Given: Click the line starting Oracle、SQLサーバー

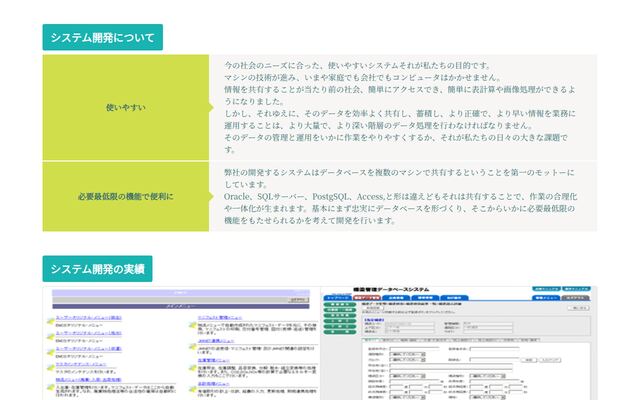Looking at the screenshot, I should click(400, 197).
